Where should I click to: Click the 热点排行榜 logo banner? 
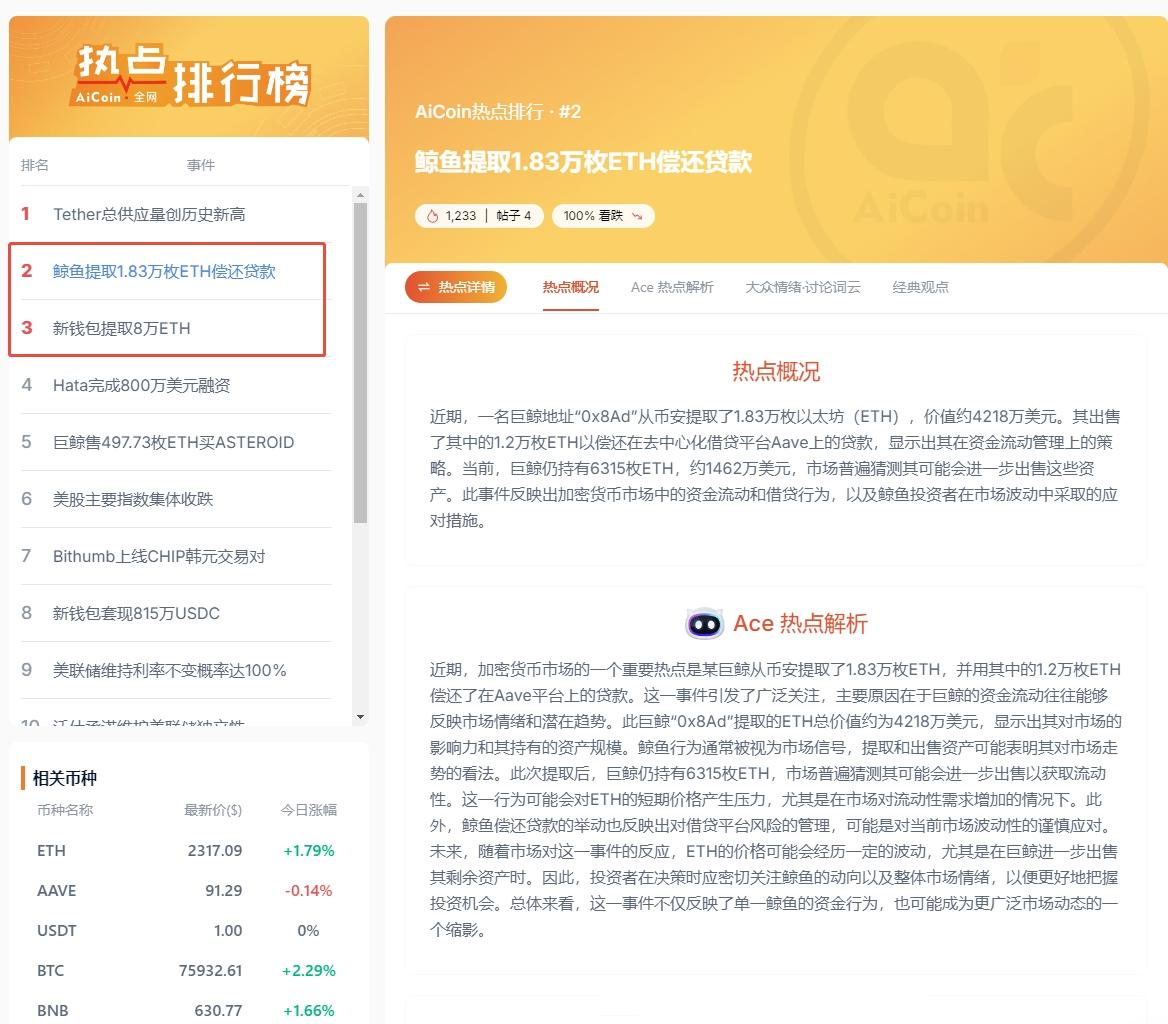[x=191, y=76]
